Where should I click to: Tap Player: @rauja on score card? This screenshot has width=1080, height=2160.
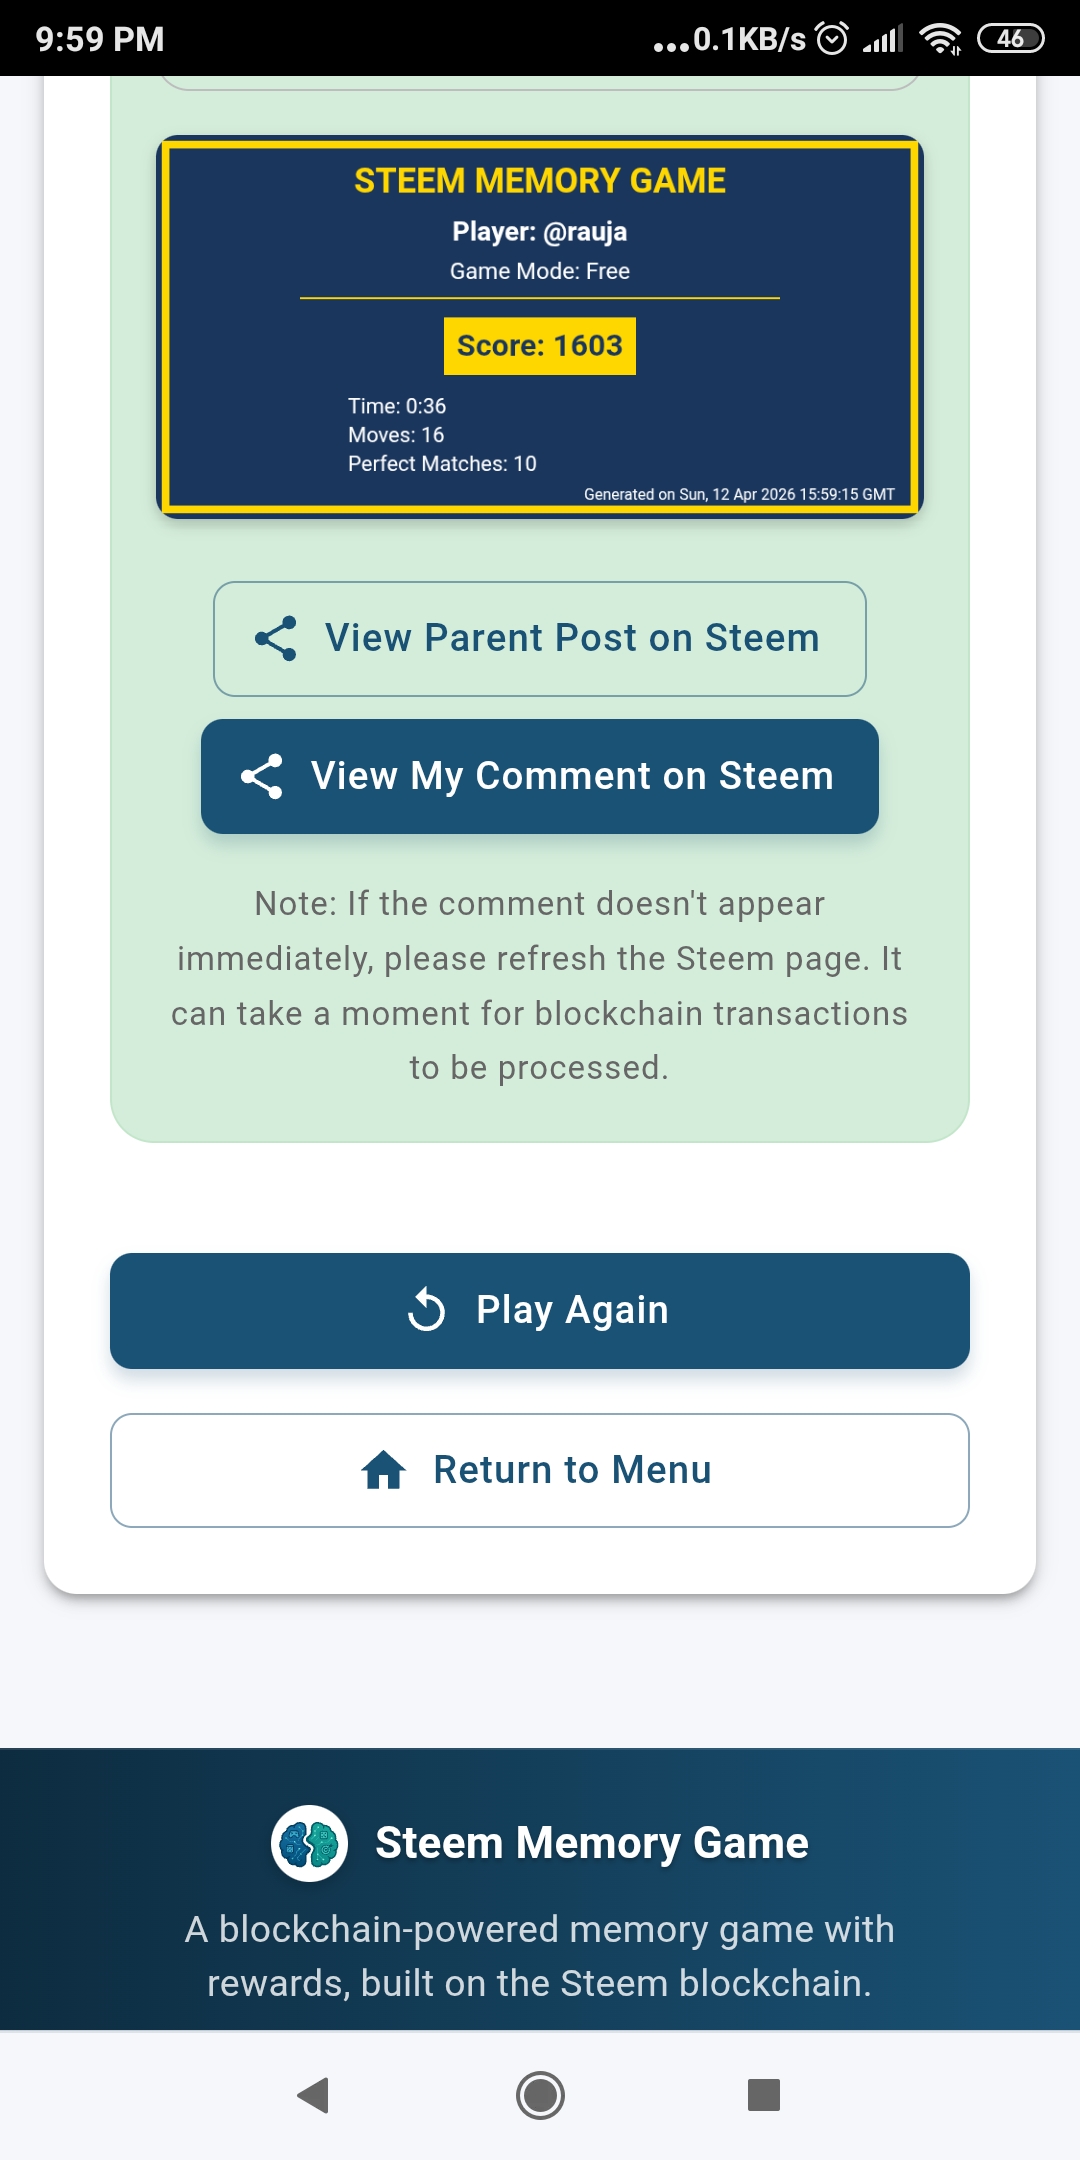coord(540,232)
